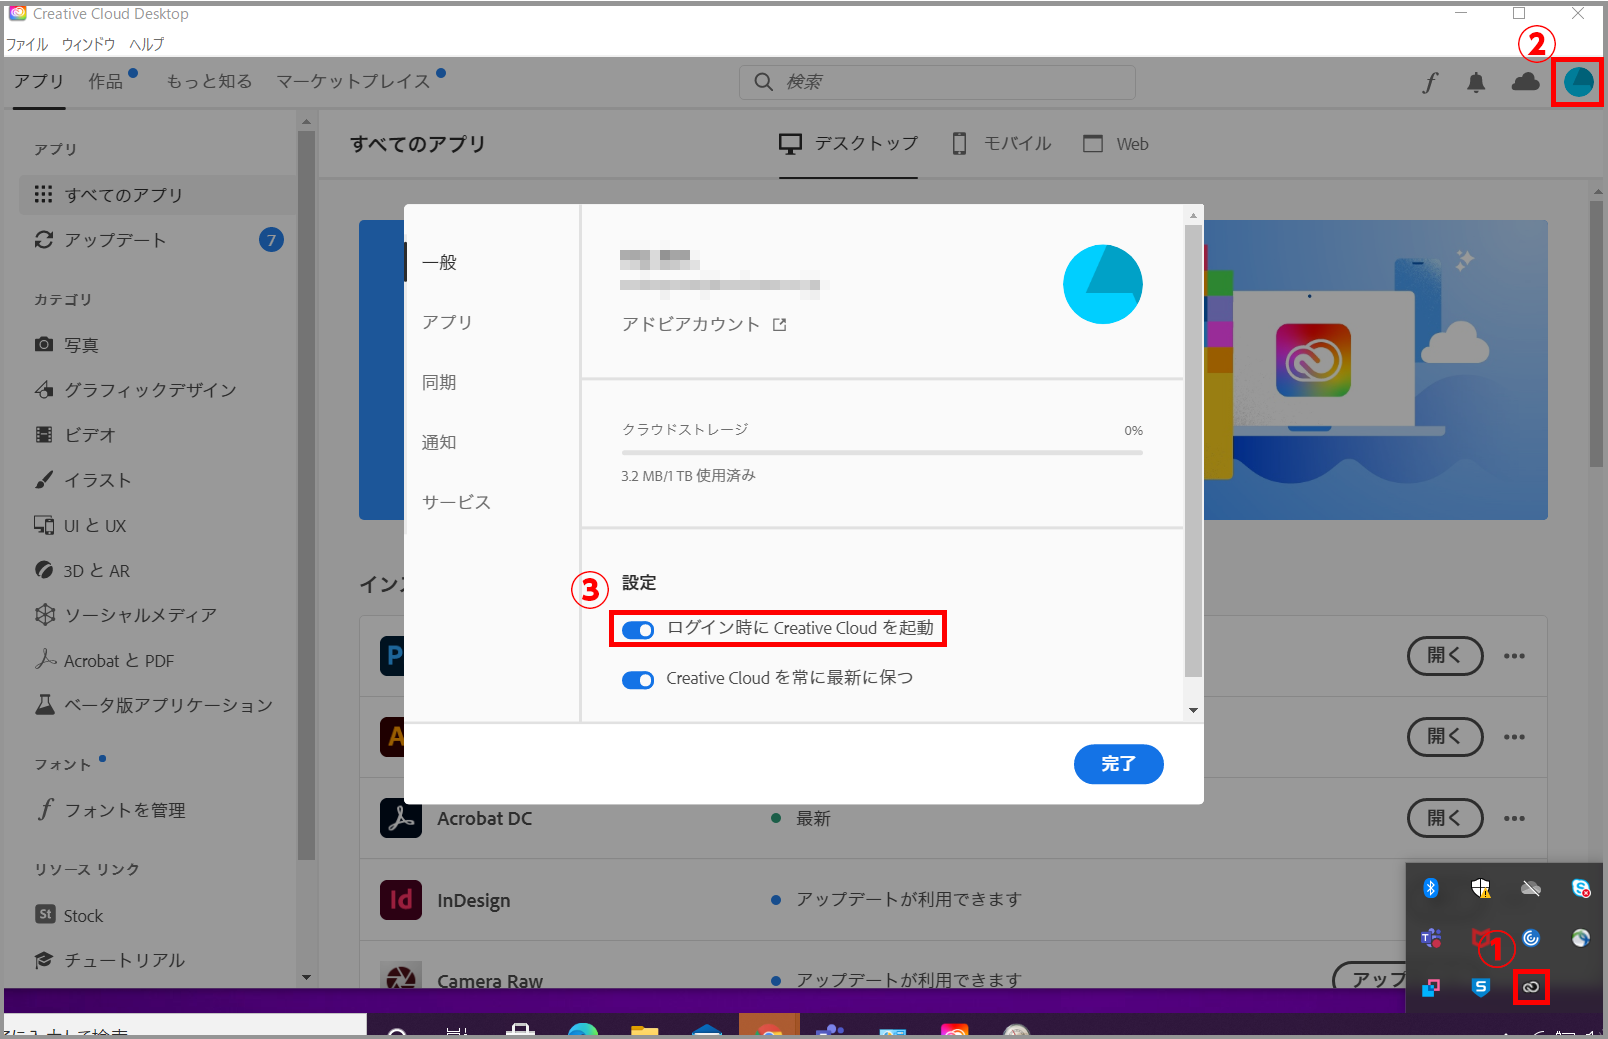This screenshot has height=1039, width=1608.
Task: Click the Creative Cloud sync cloud icon
Action: click(x=1524, y=83)
